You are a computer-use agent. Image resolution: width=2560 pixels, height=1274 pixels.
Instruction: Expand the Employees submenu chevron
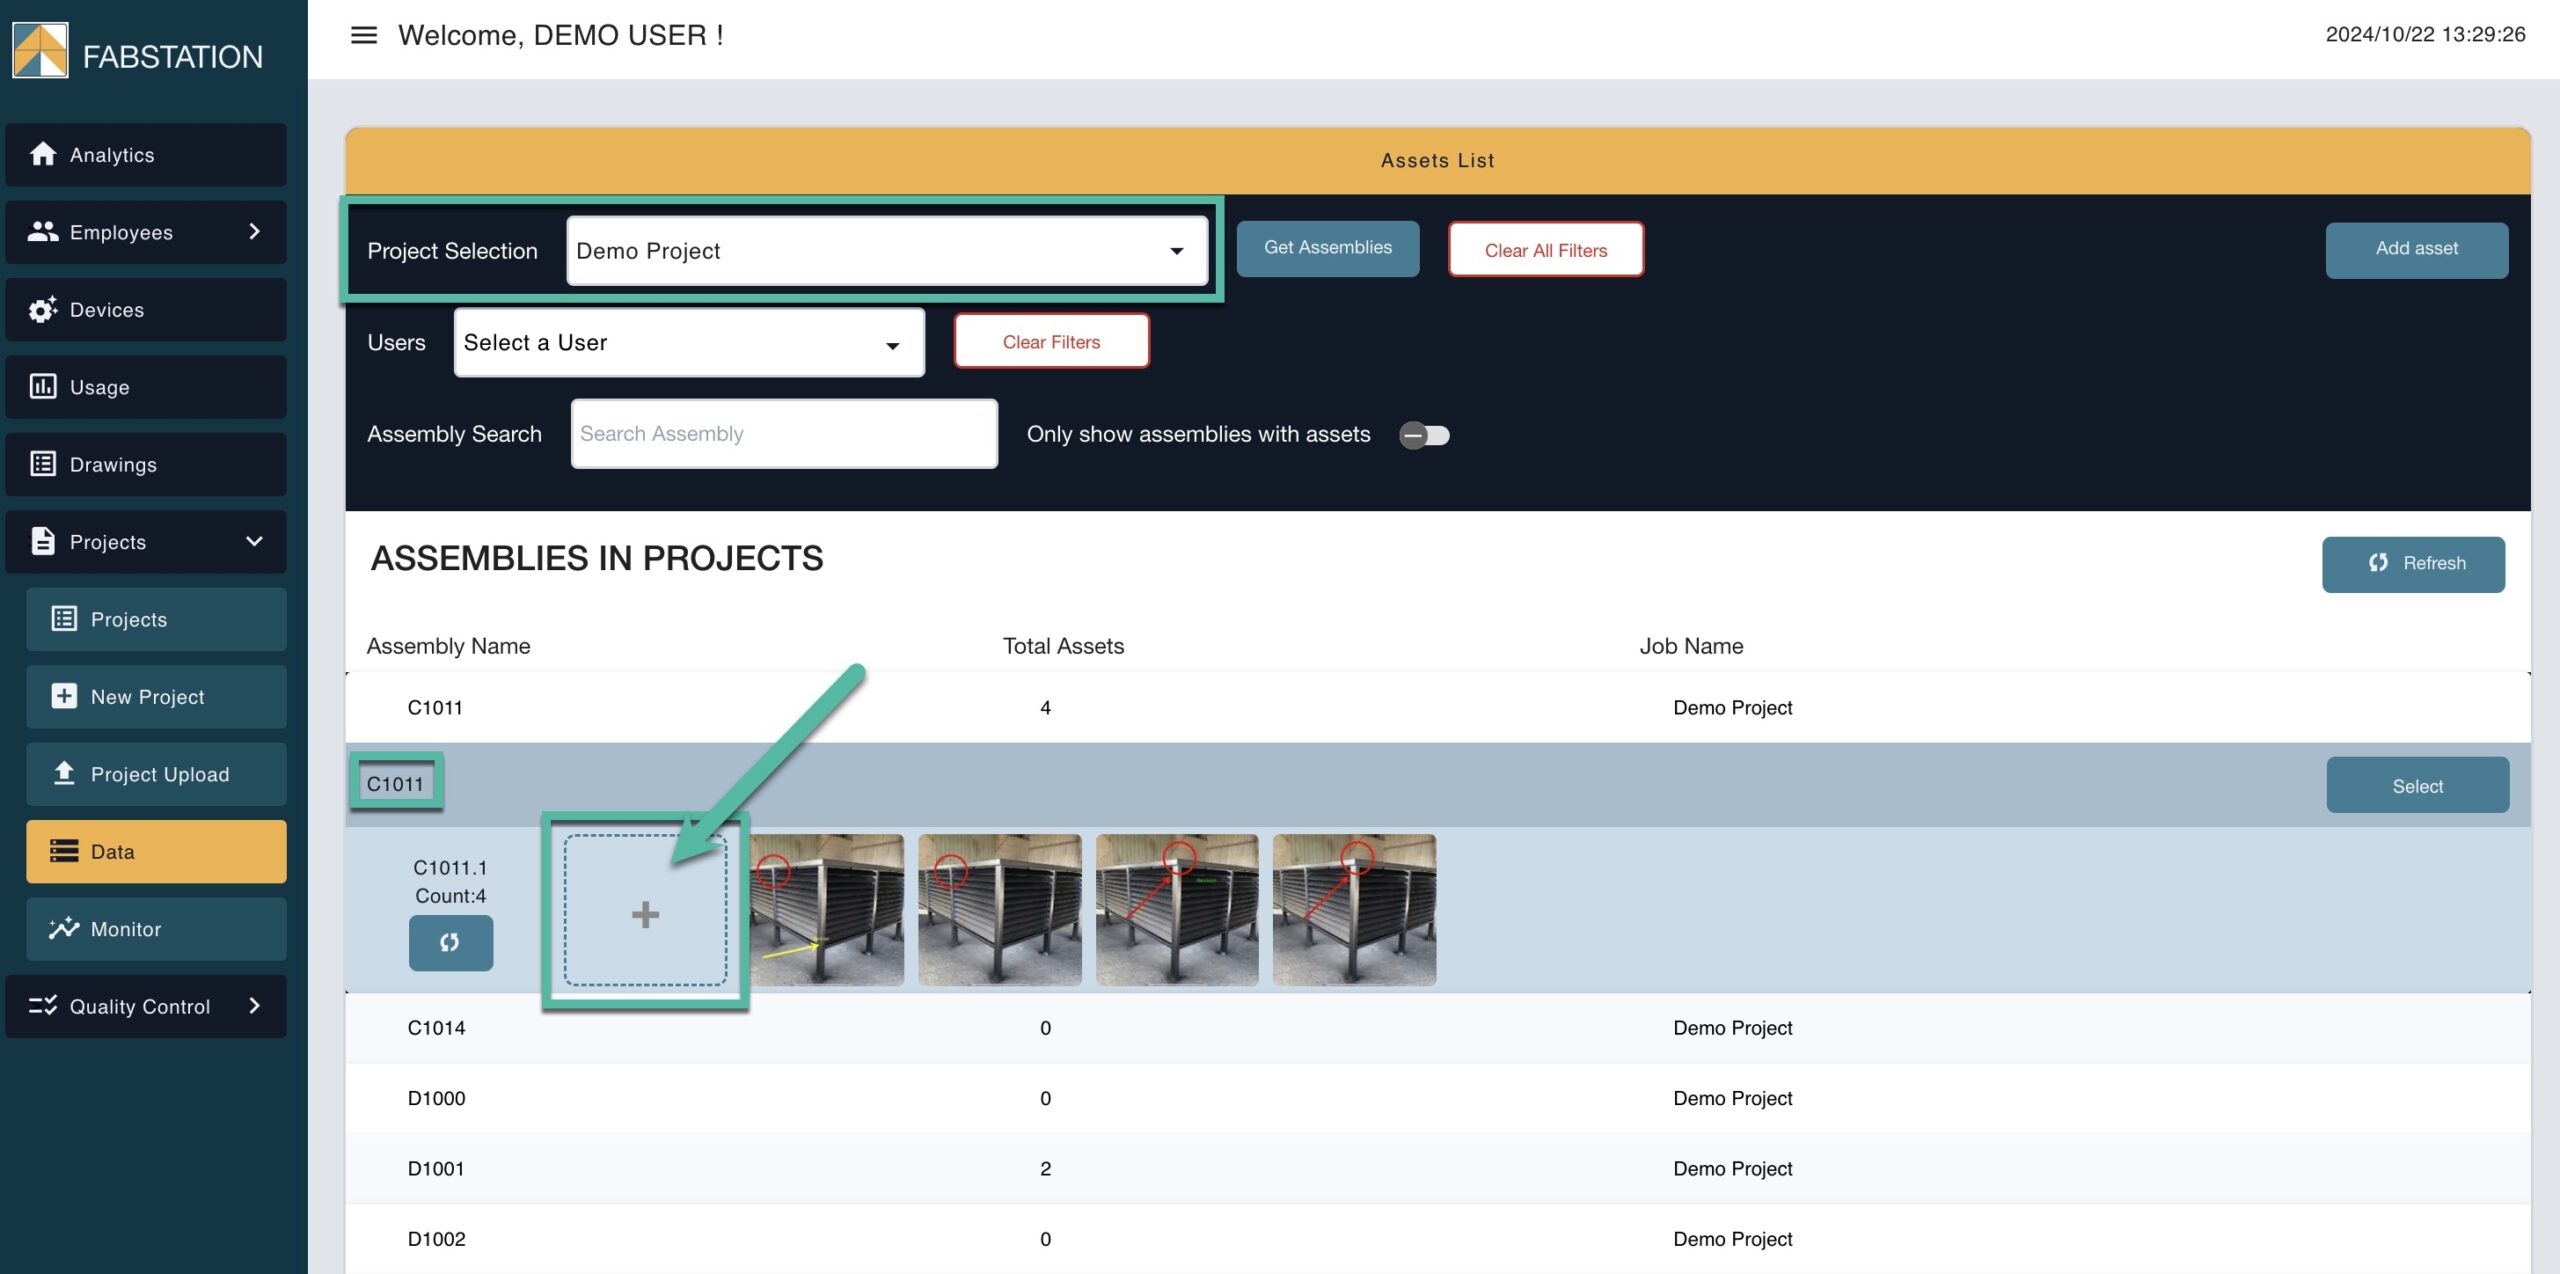tap(254, 232)
